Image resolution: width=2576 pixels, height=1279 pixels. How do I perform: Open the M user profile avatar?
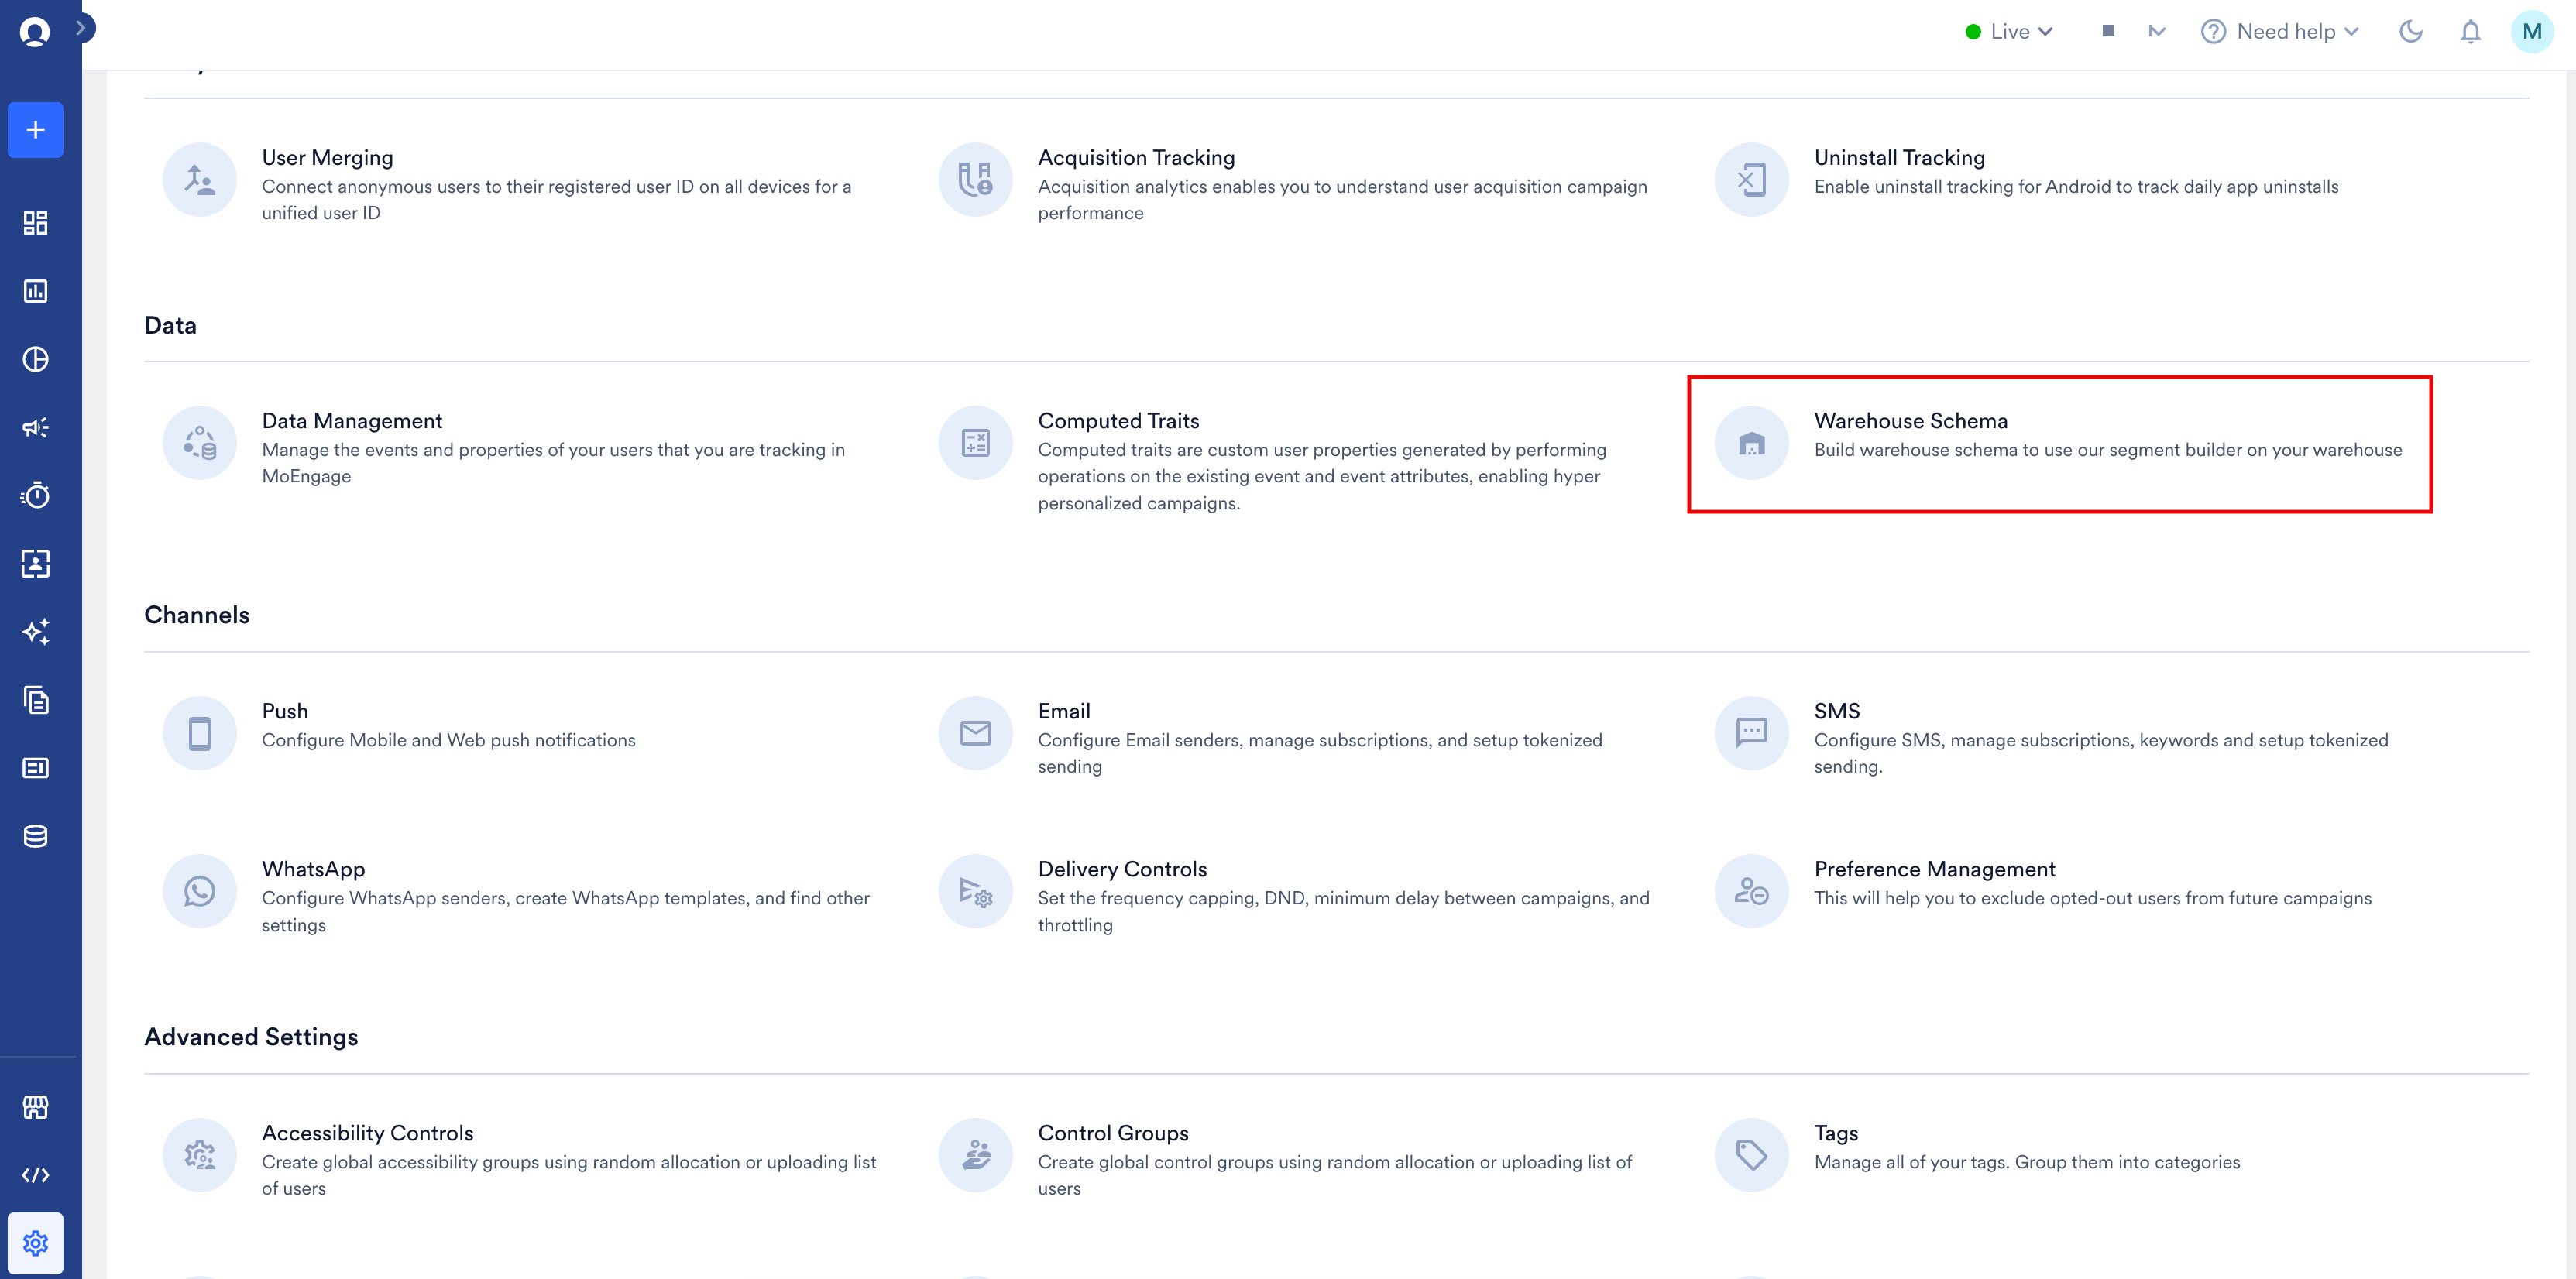pyautogui.click(x=2532, y=32)
